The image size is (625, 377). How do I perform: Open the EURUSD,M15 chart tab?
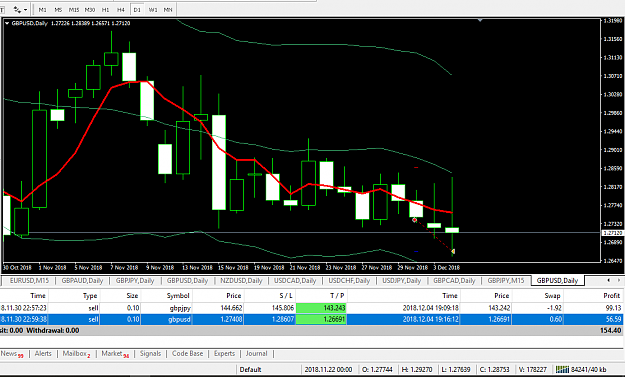pos(29,281)
